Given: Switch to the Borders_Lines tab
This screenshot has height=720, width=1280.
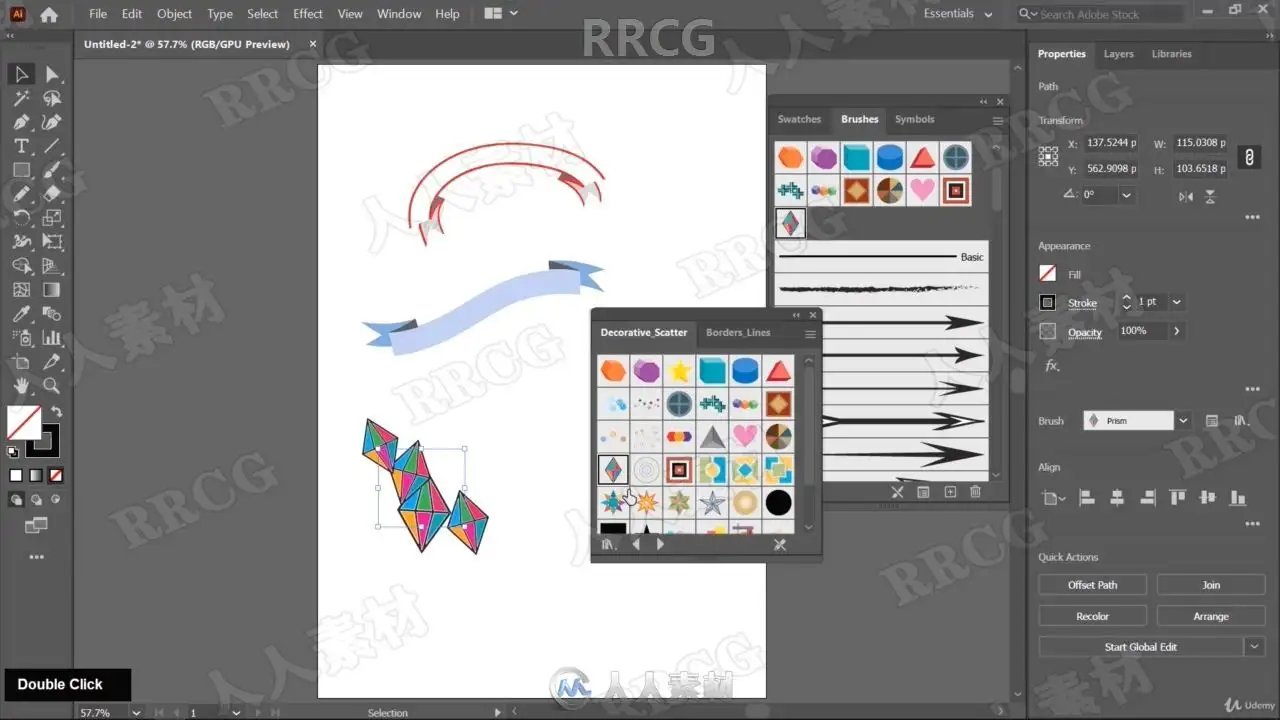Looking at the screenshot, I should click(x=738, y=333).
